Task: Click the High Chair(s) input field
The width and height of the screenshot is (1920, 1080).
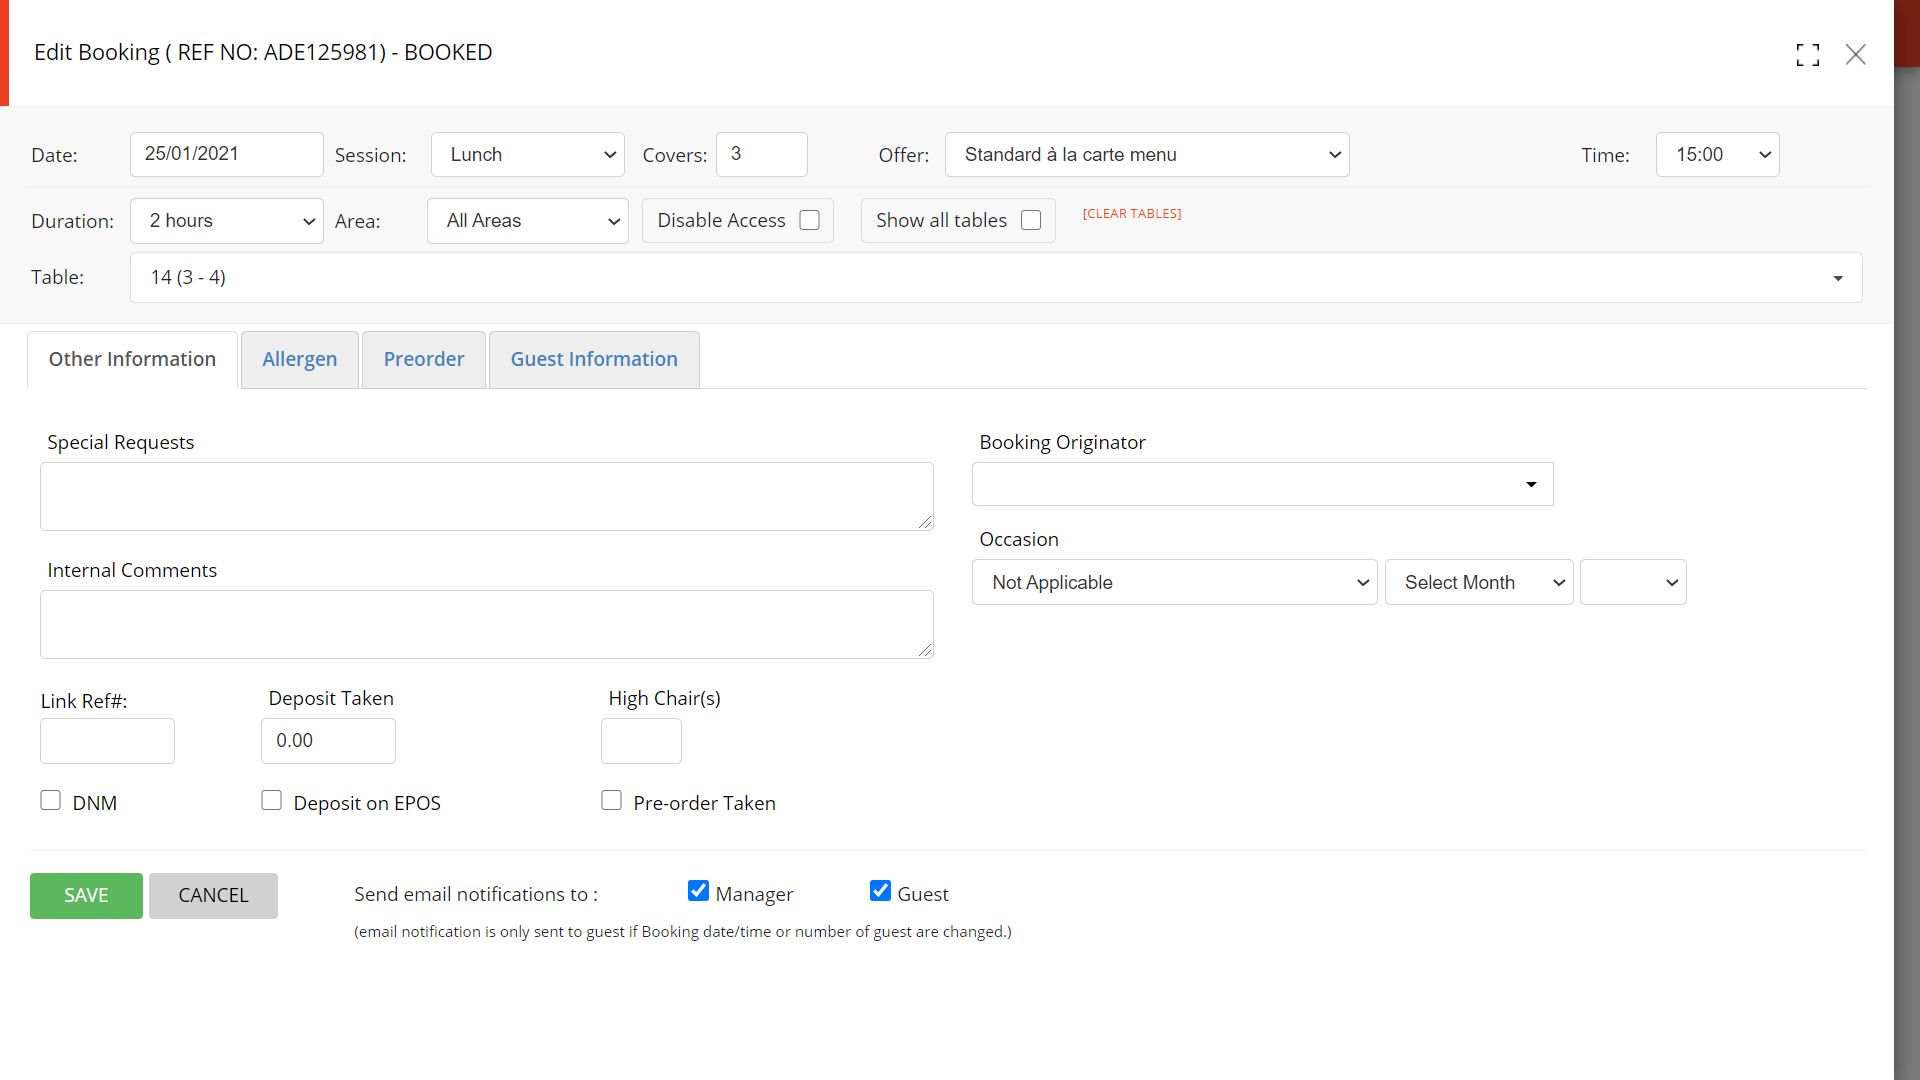Action: click(641, 741)
